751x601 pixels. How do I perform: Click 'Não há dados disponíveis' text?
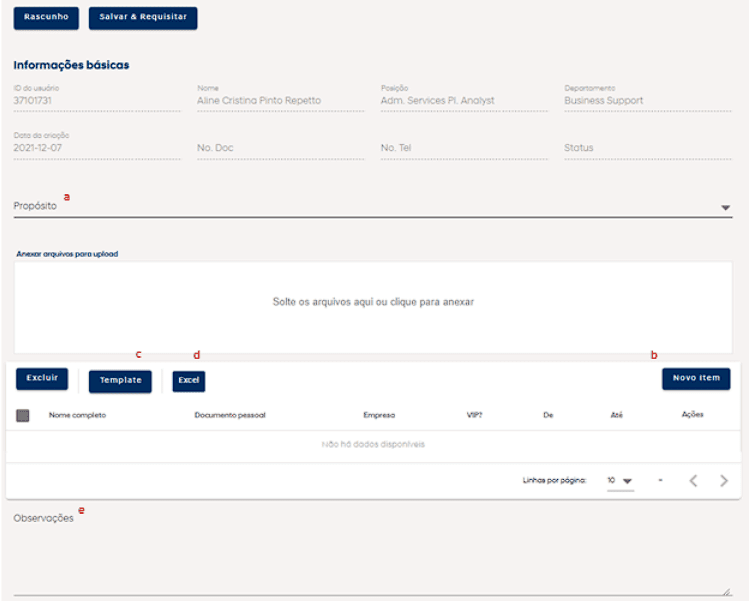(373, 444)
